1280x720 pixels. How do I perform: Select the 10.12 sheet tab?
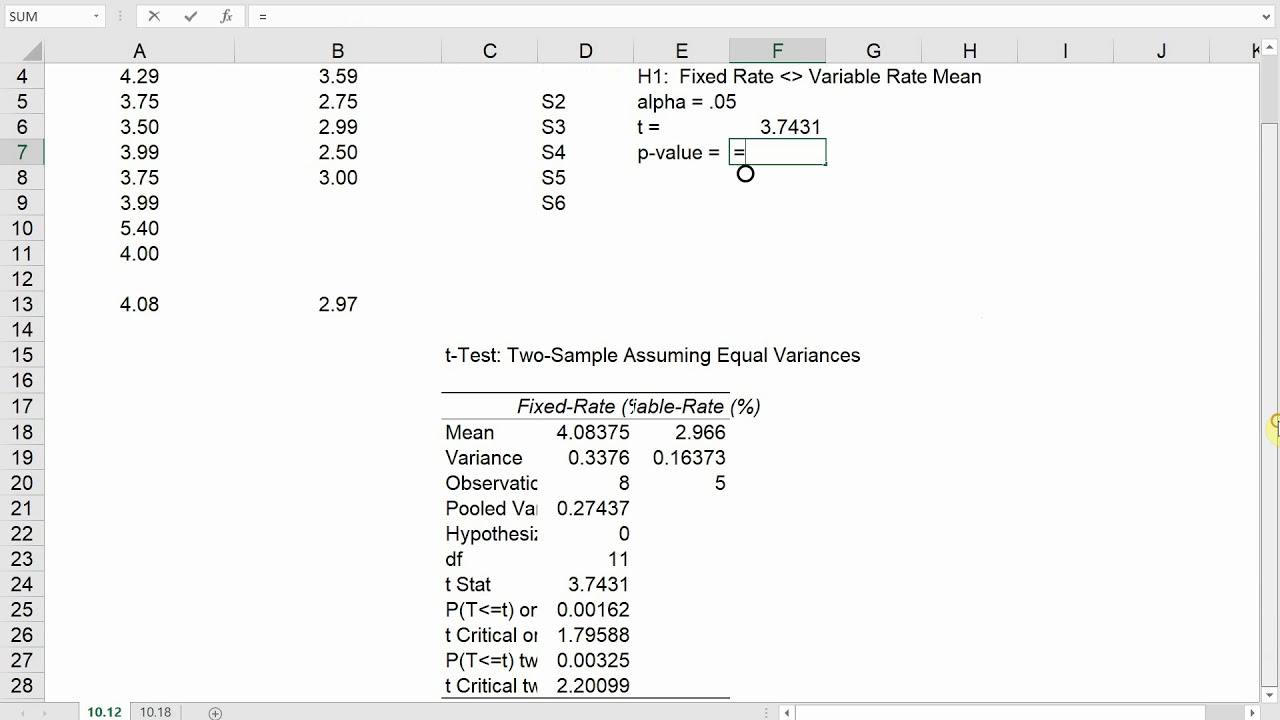click(104, 712)
